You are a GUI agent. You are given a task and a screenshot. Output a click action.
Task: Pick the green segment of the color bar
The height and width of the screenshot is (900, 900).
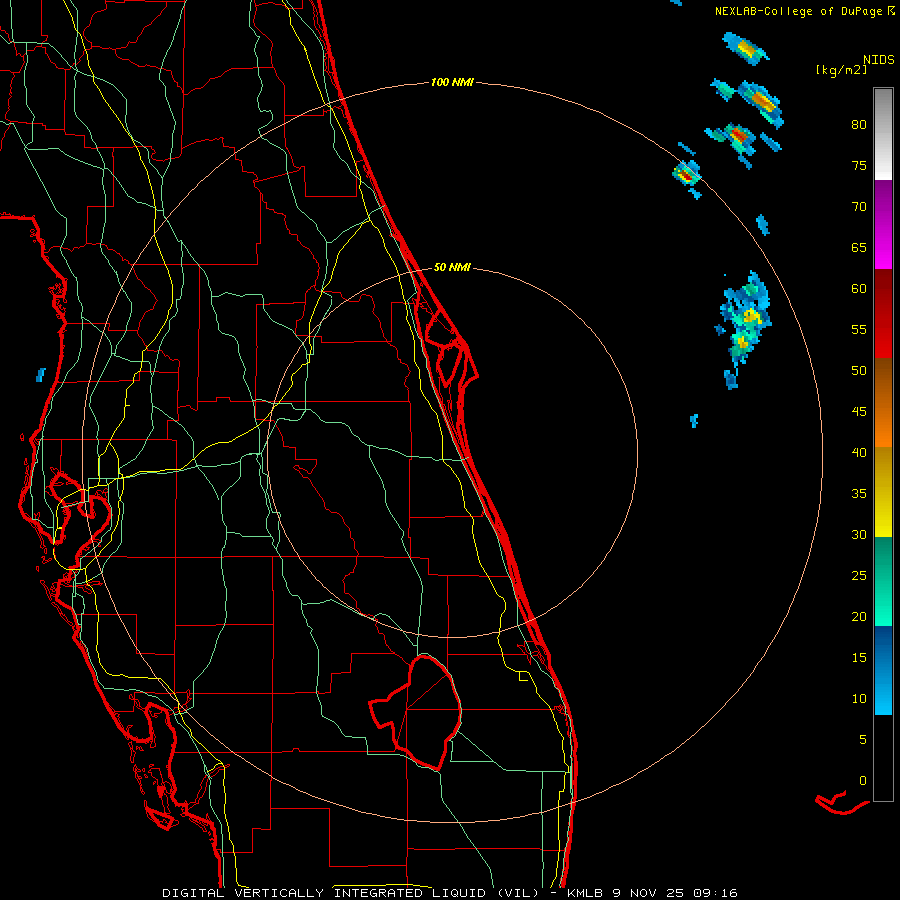[x=883, y=581]
